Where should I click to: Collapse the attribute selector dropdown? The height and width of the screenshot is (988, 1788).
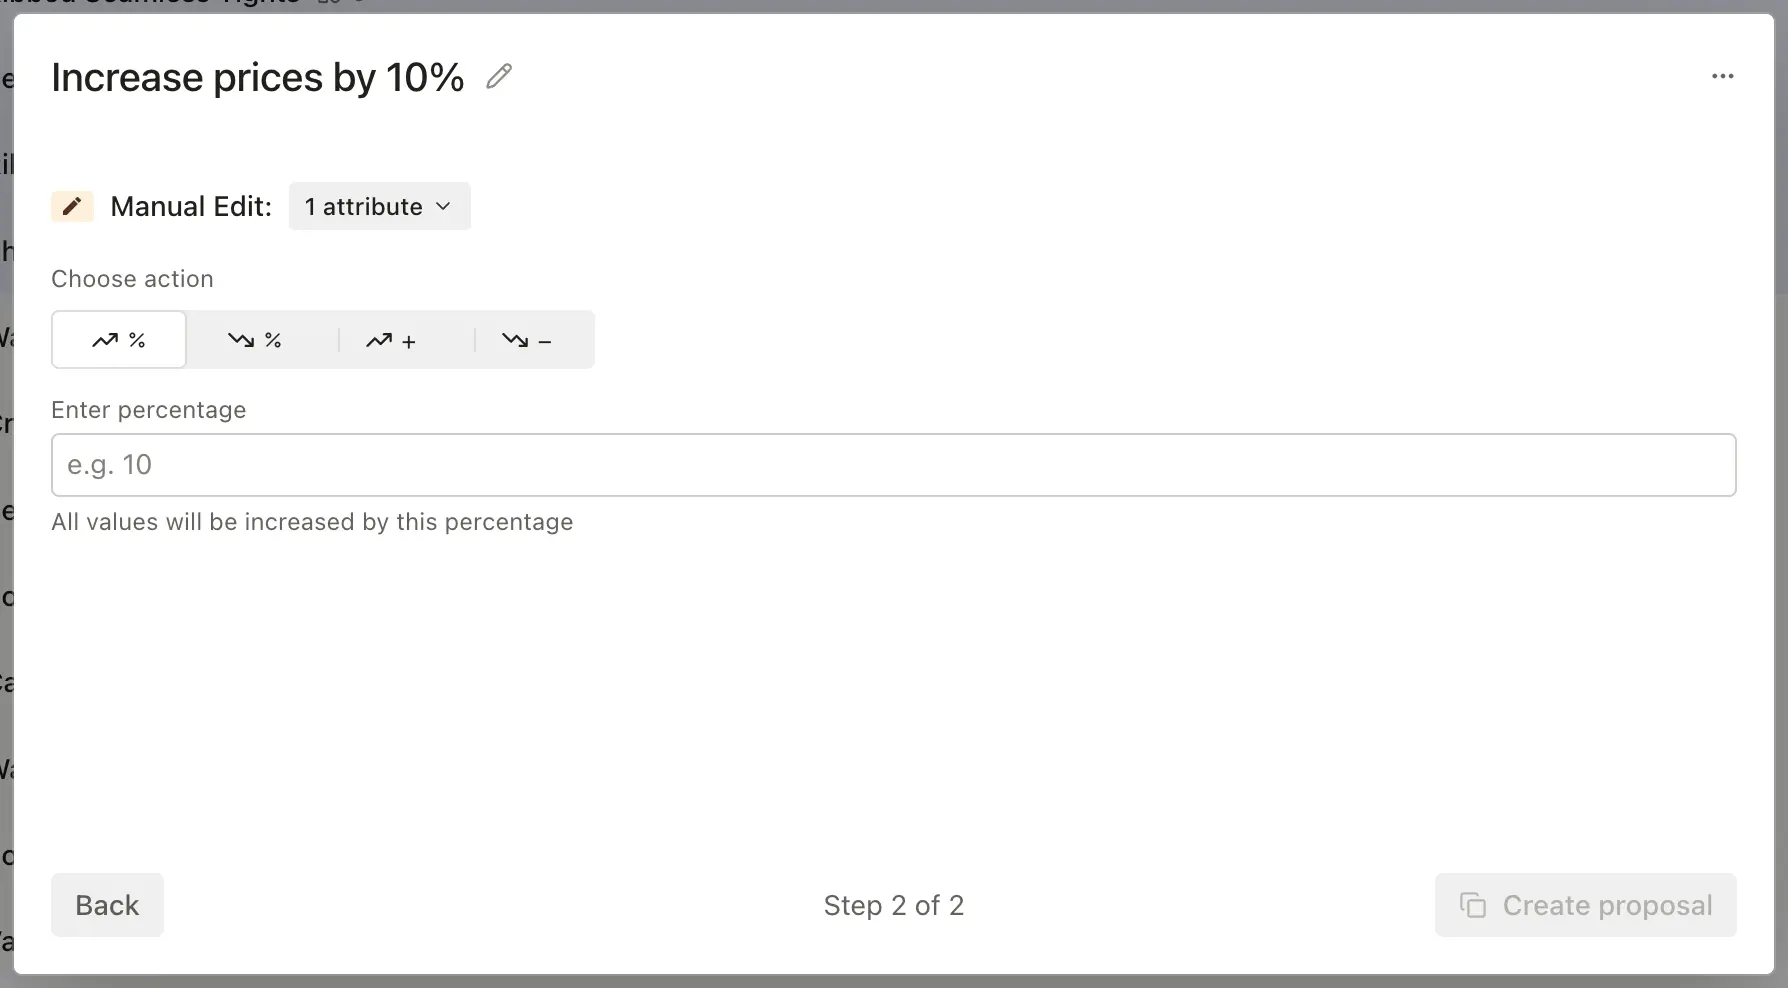444,206
